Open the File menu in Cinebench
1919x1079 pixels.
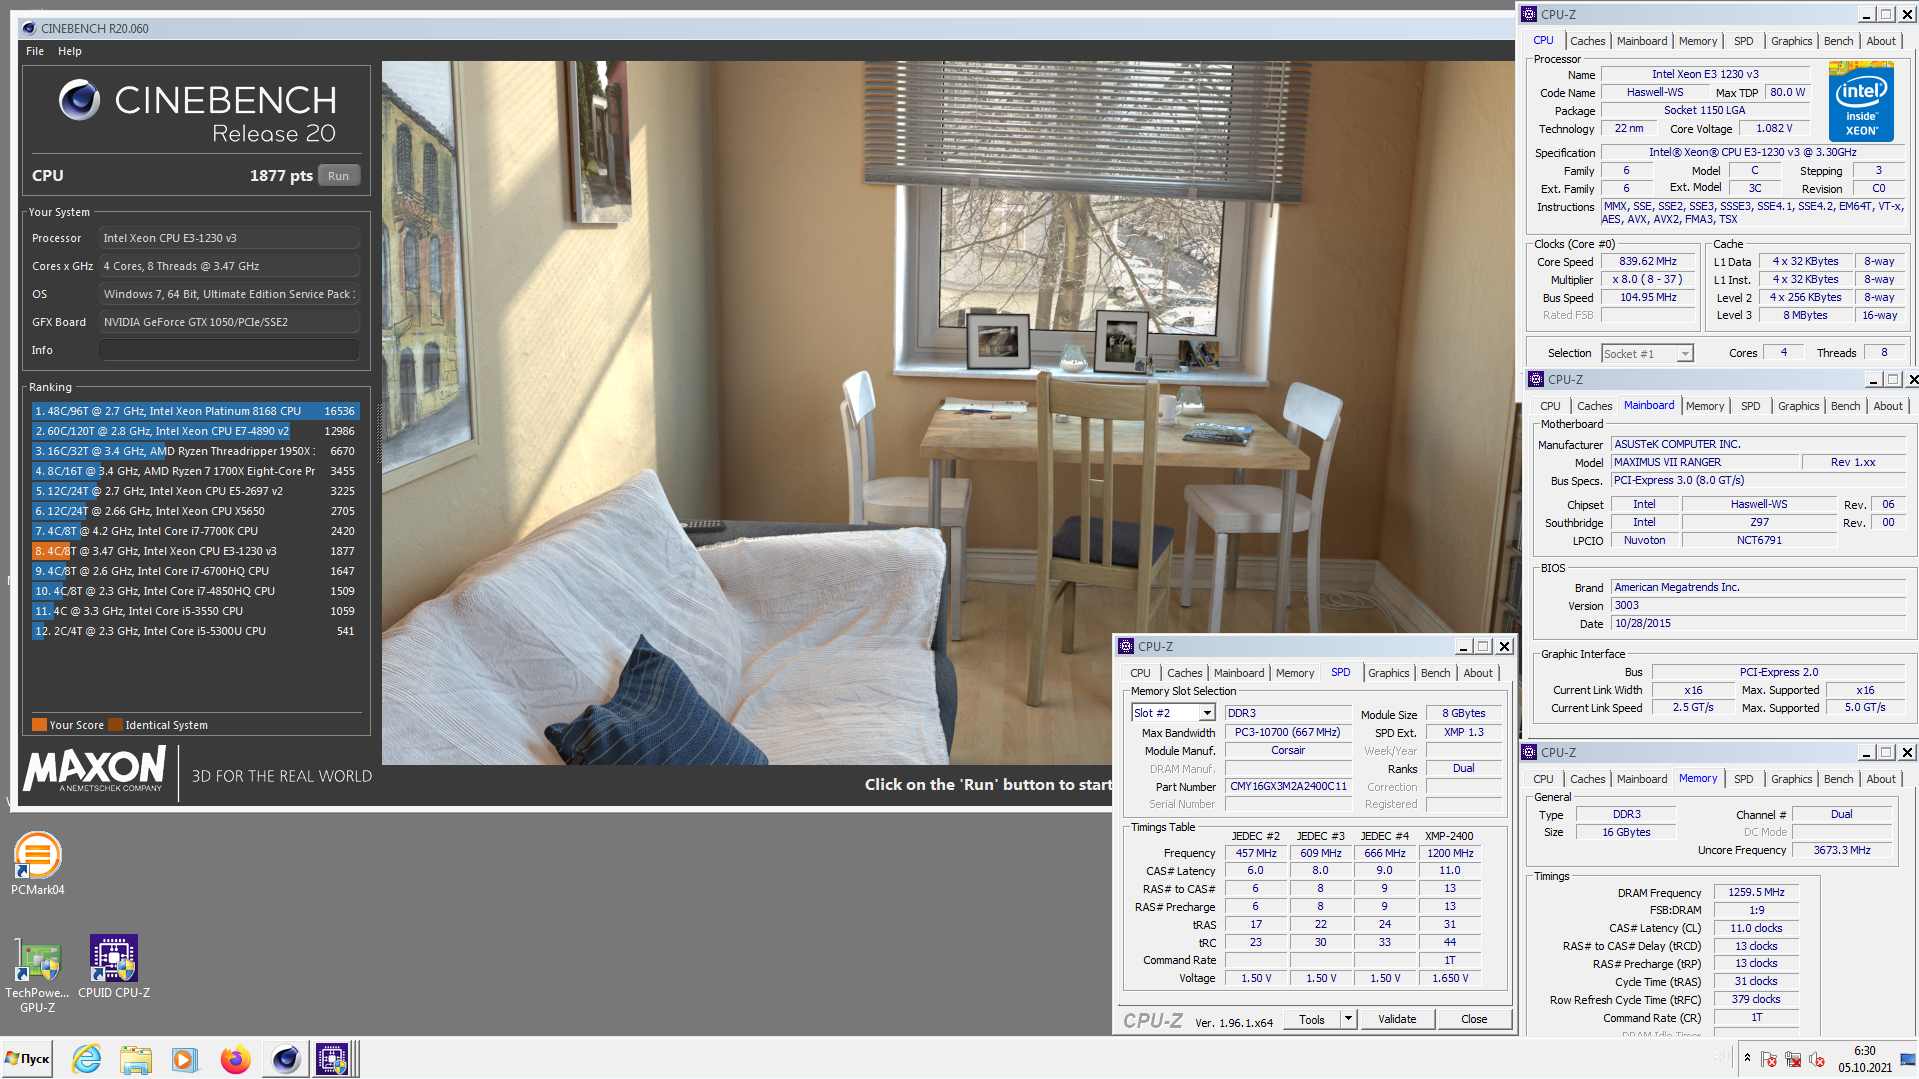(35, 51)
